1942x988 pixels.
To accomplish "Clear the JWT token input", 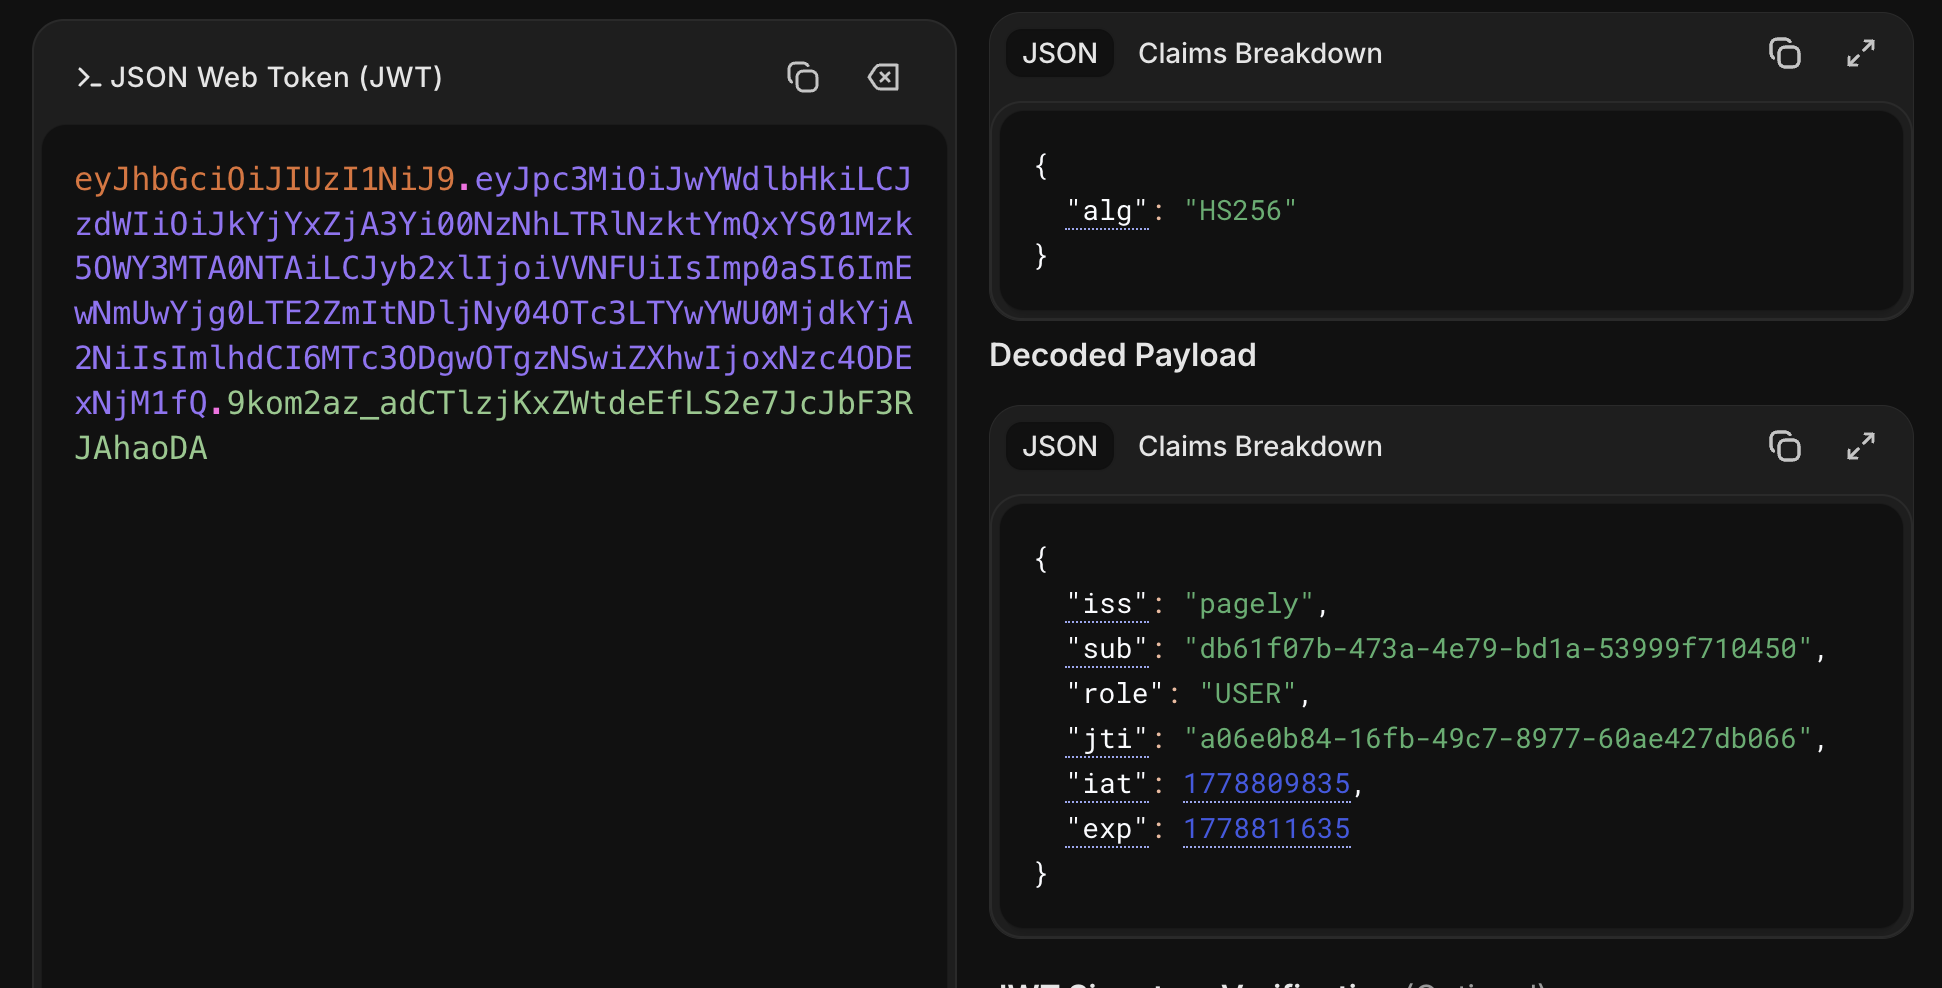I will pyautogui.click(x=883, y=77).
